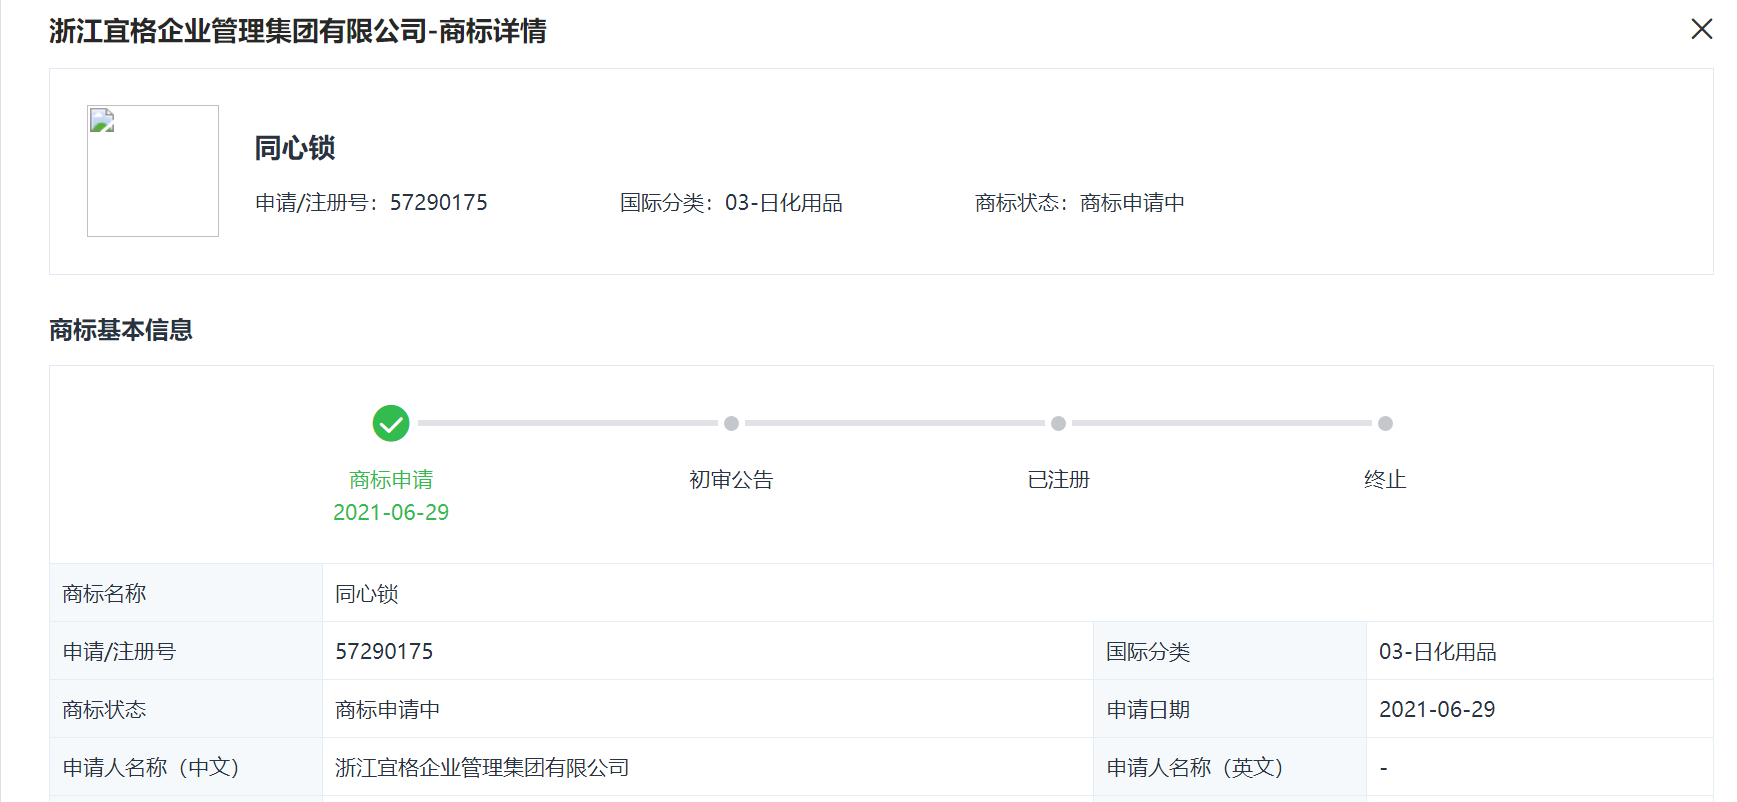Click the 03-日化用品 table value cell
The image size is (1737, 802).
(x=1540, y=651)
